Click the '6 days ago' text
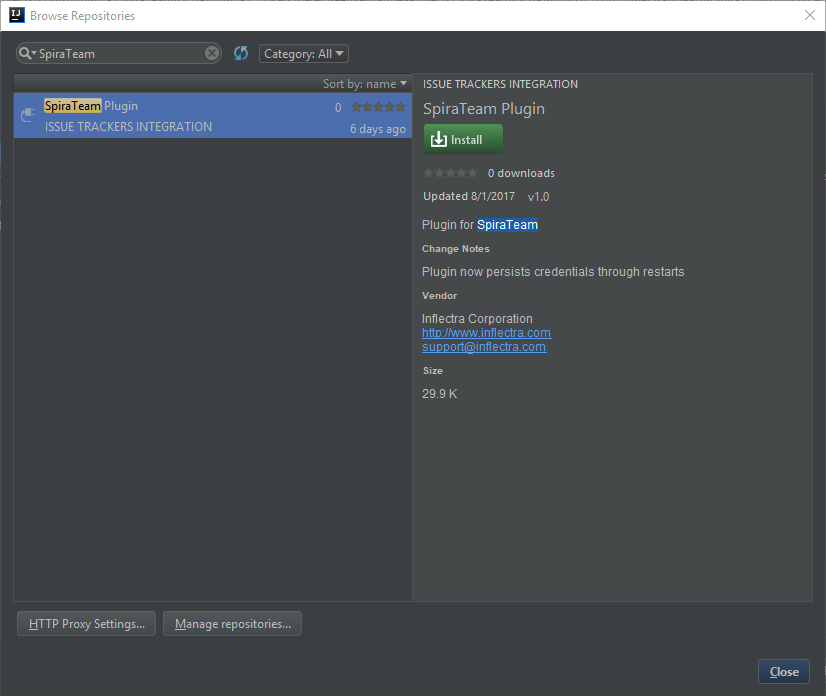Screen dimensions: 826x696 378,129
